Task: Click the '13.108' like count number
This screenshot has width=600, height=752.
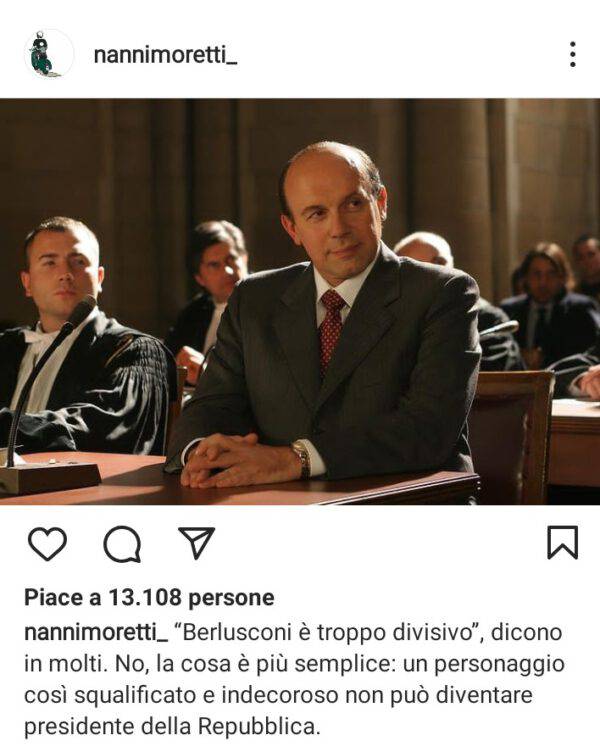Action: tap(144, 598)
